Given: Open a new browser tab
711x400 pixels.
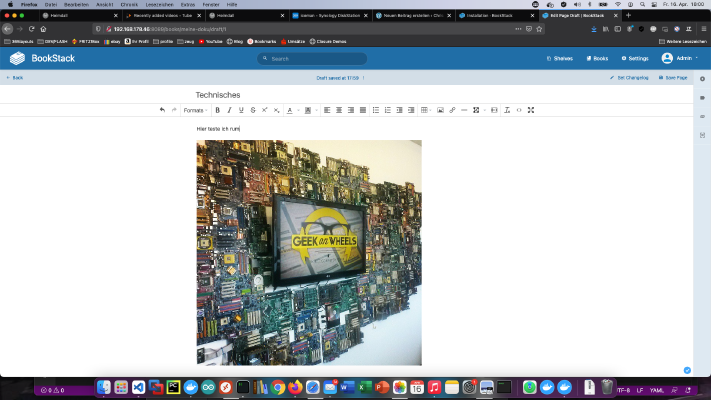Looking at the screenshot, I should (x=628, y=15).
